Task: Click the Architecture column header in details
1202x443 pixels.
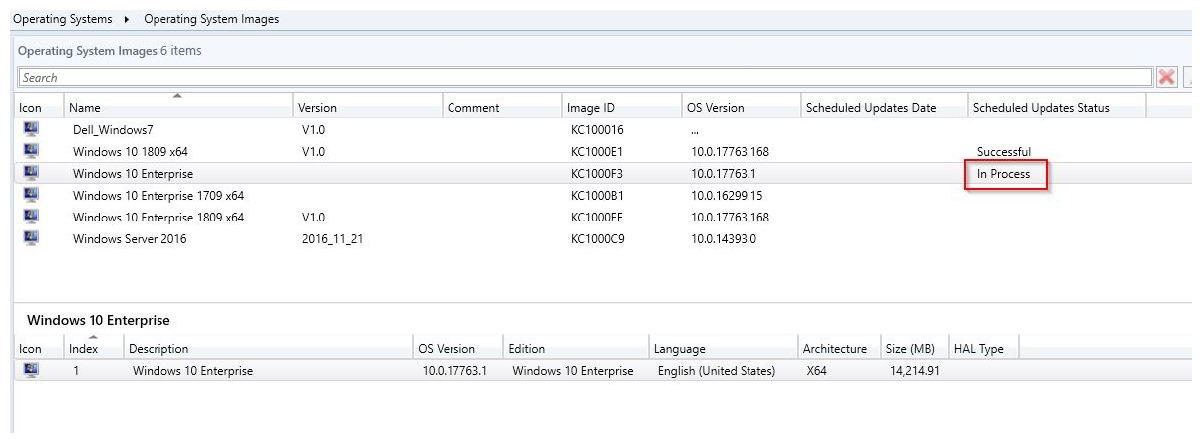Action: tap(834, 349)
